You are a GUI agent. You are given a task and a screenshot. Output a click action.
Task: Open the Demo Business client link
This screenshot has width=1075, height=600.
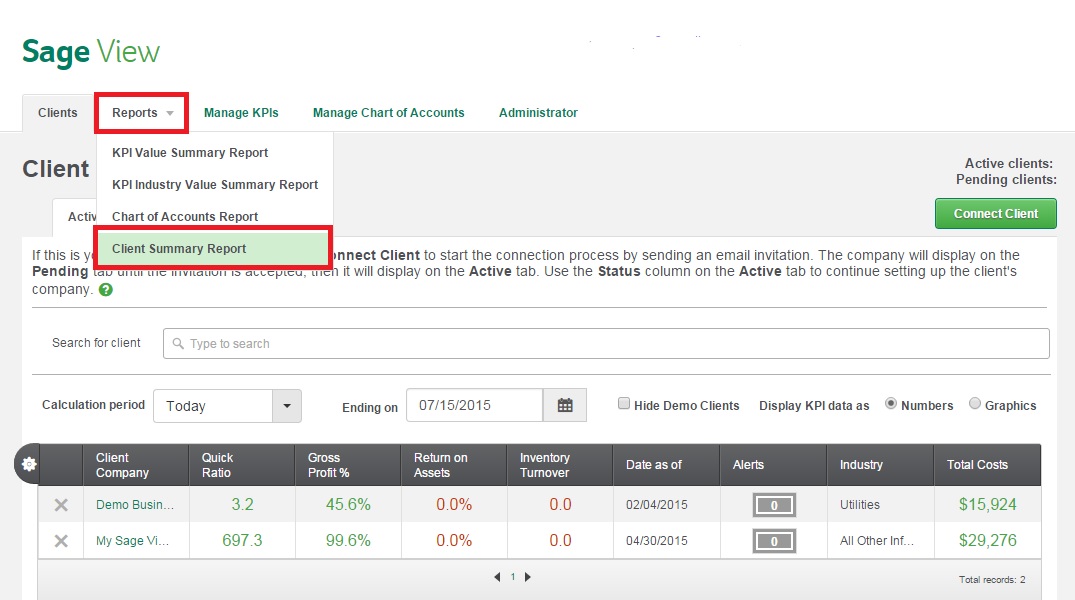(134, 505)
